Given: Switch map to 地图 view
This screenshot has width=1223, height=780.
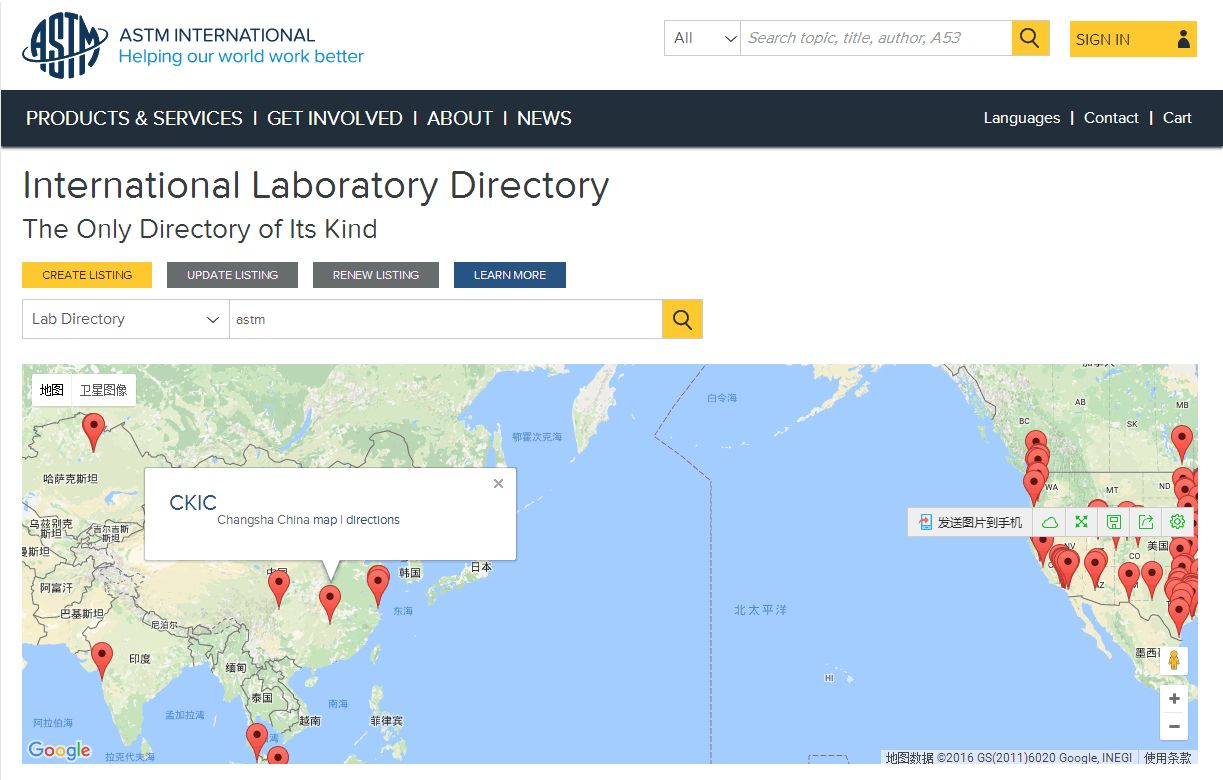Looking at the screenshot, I should tap(52, 390).
